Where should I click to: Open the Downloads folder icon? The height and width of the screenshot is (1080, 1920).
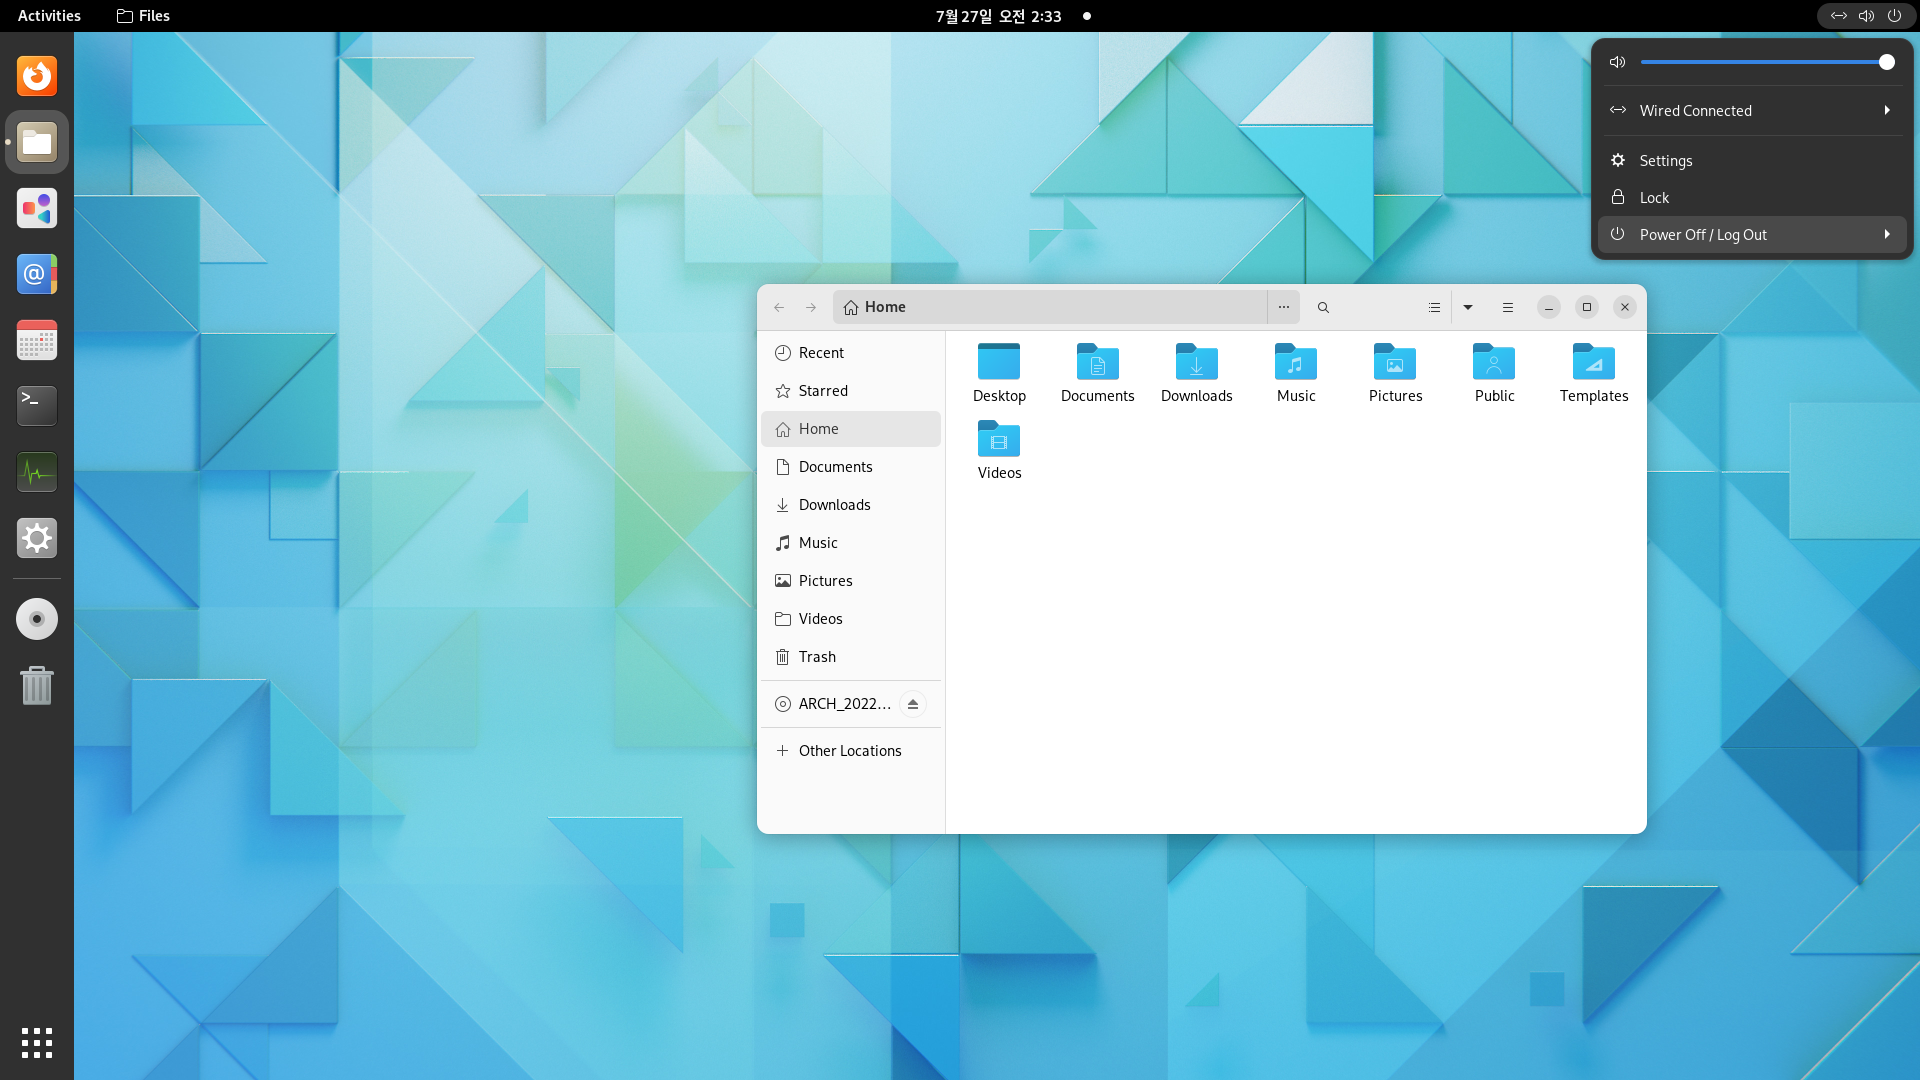click(x=1196, y=363)
